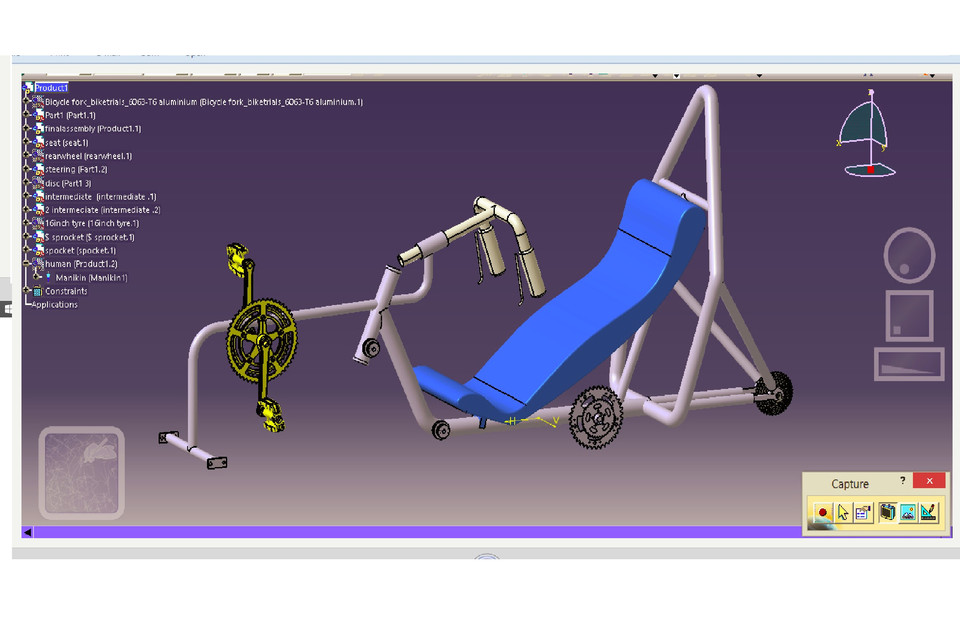
Task: Expand the rearwheel (rearwheel.1) node
Action: (25, 156)
